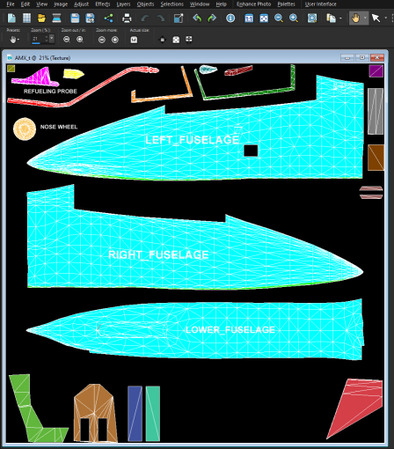The width and height of the screenshot is (394, 449).
Task: Click the Share icon in the toolbar
Action: [108, 18]
